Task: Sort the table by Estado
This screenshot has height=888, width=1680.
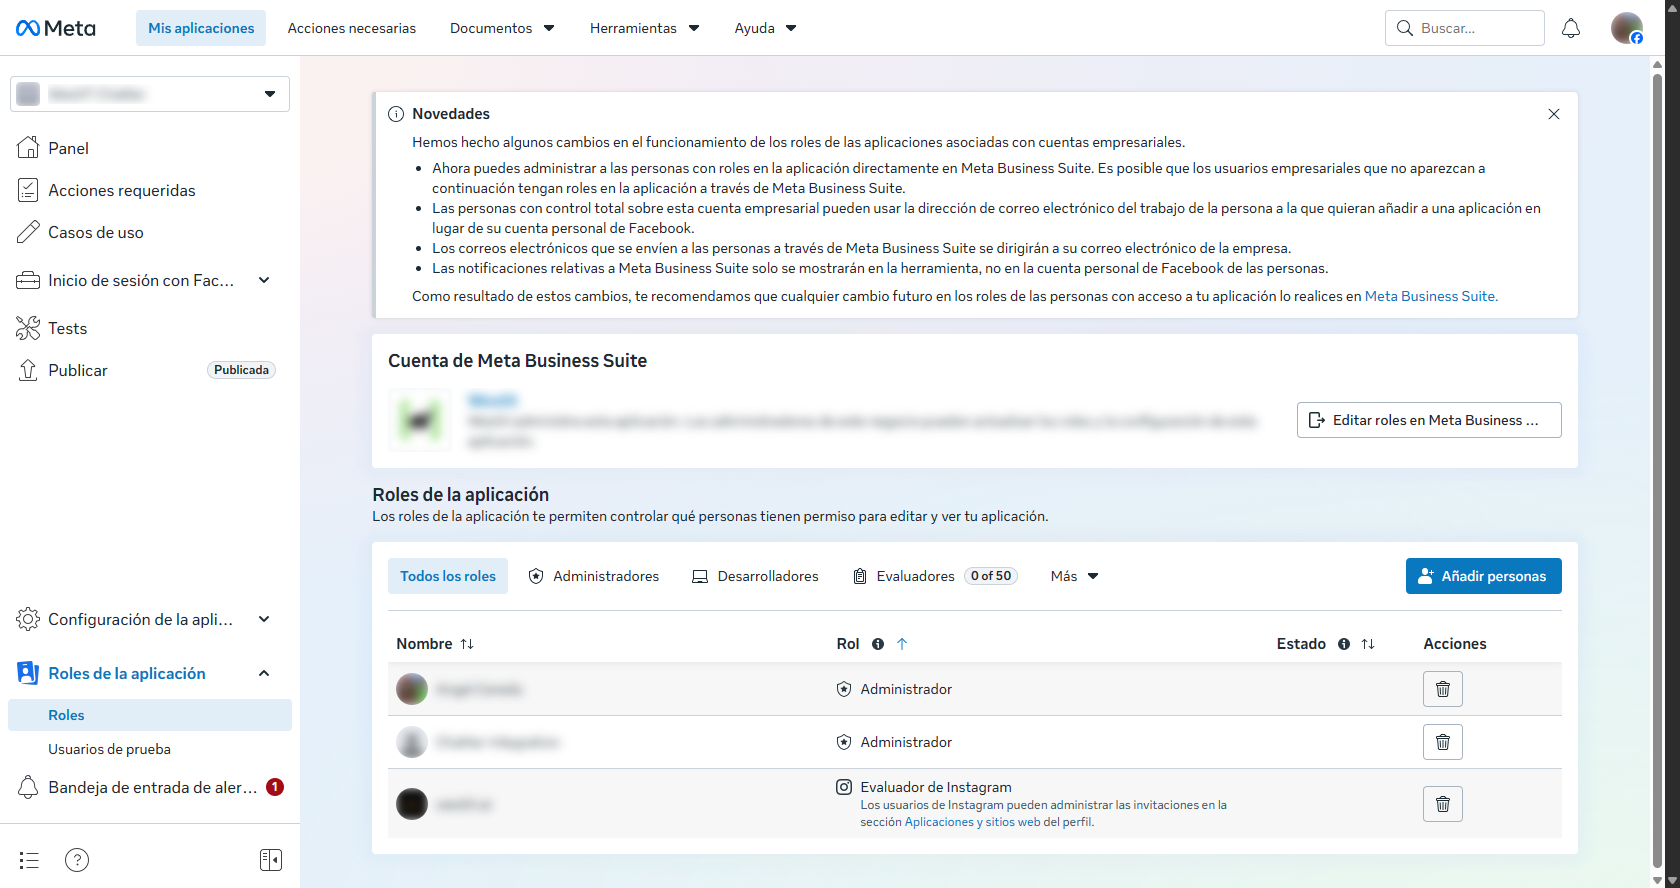Action: pos(1368,644)
